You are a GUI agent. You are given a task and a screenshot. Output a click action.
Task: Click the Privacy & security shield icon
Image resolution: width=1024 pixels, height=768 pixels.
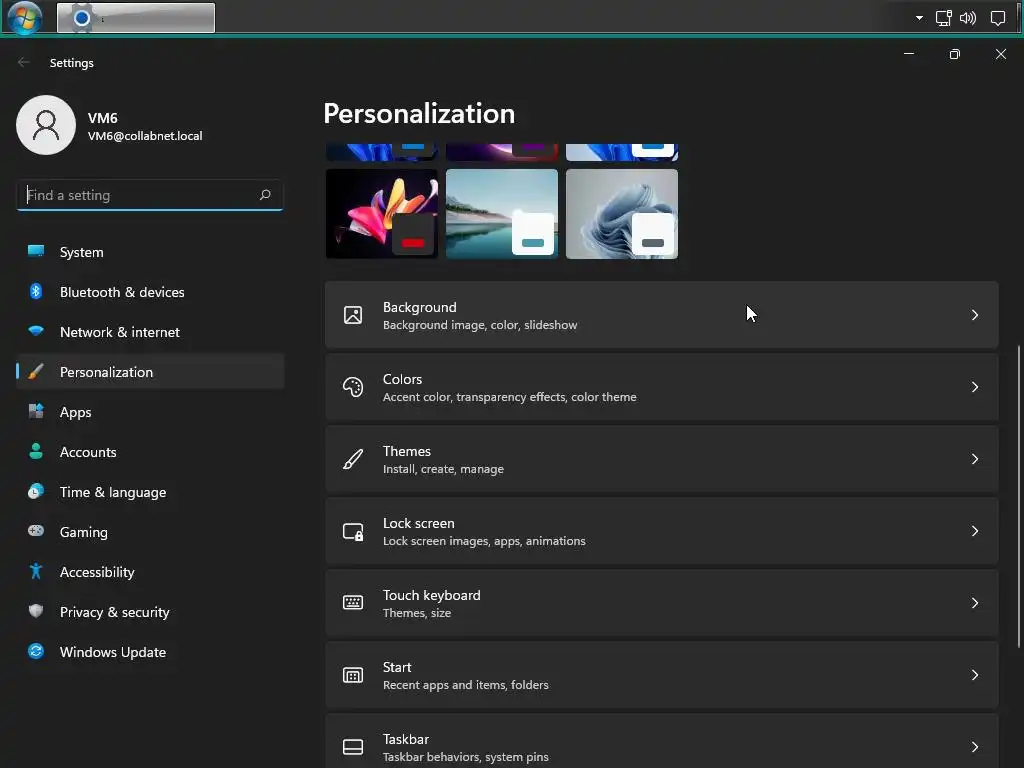(36, 611)
